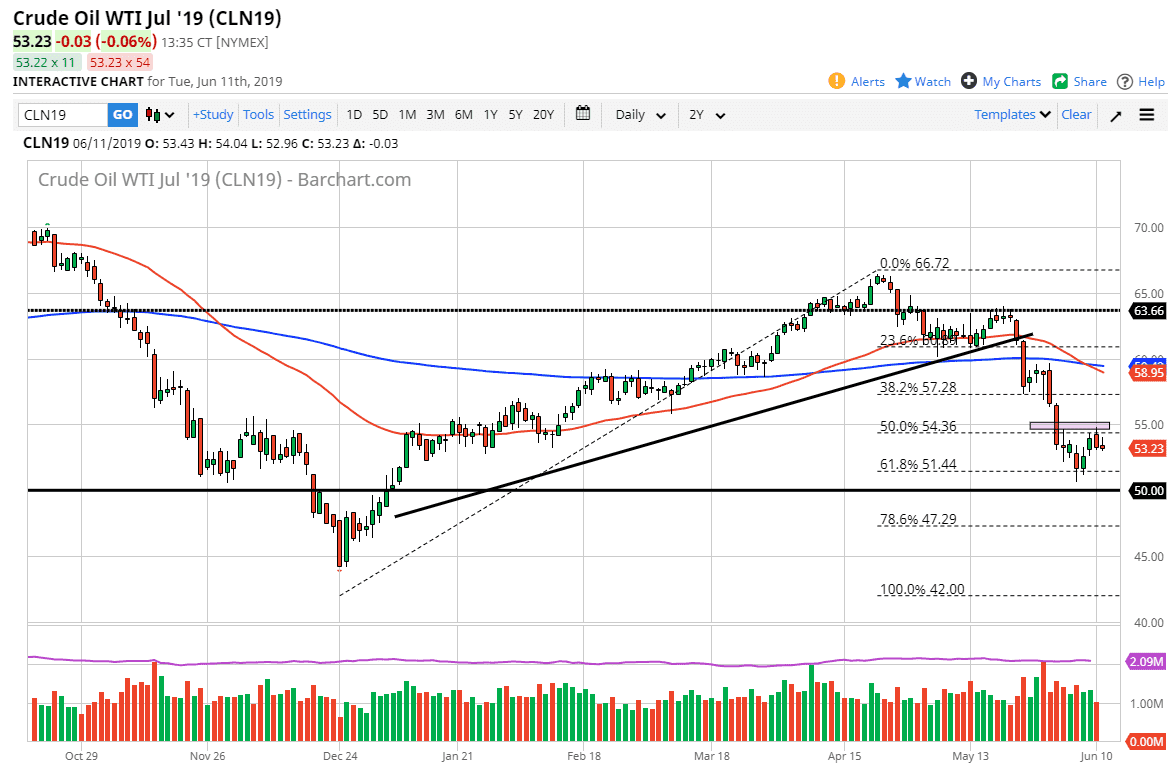The image size is (1171, 764).
Task: Open the Alerts bell icon
Action: [837, 81]
